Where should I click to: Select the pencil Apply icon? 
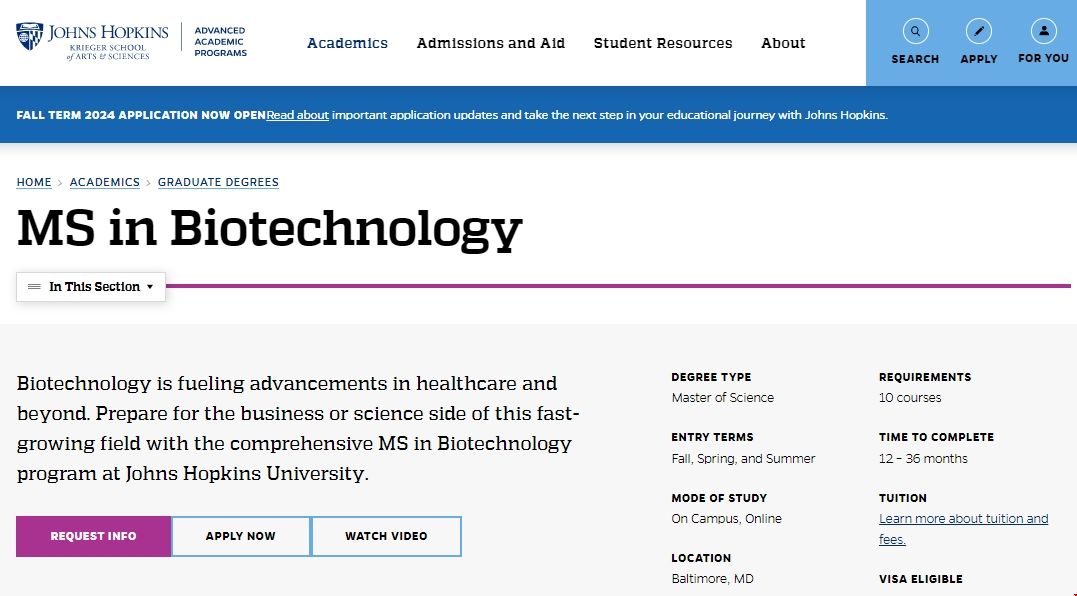pyautogui.click(x=978, y=30)
